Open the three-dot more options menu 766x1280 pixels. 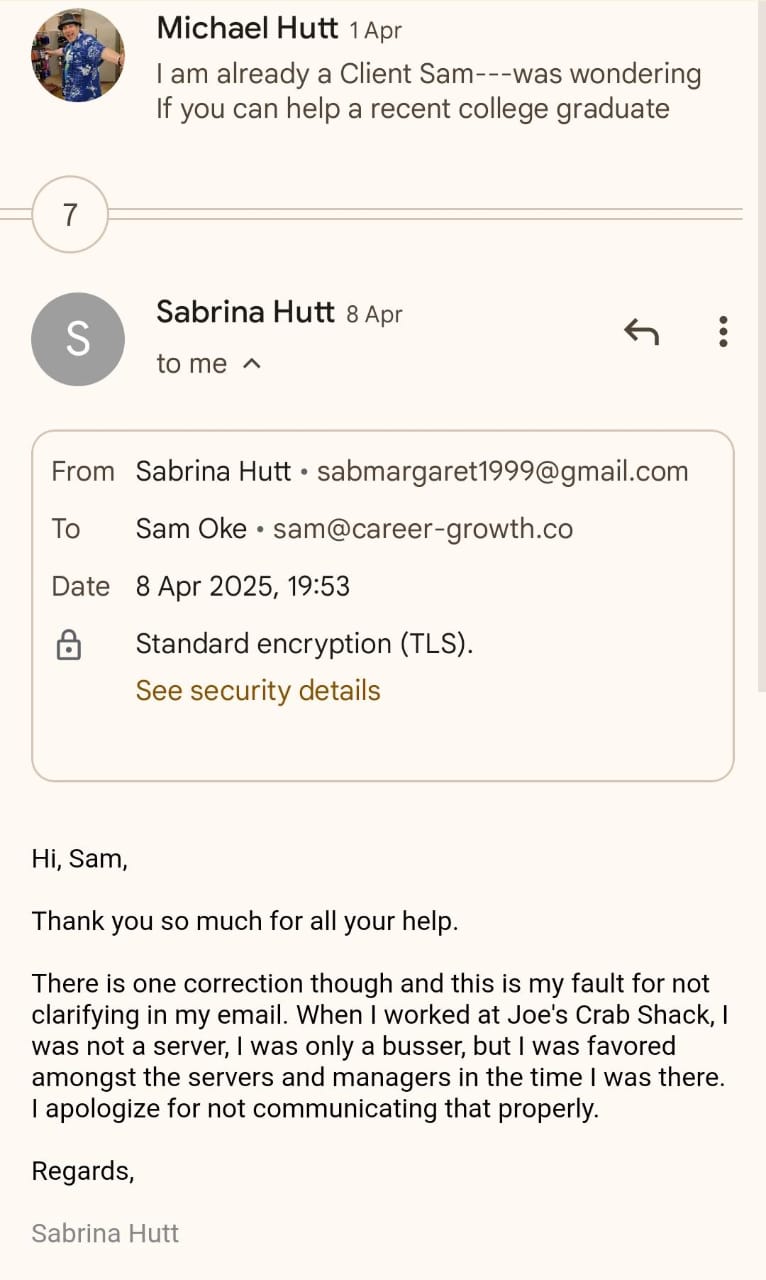tap(723, 331)
